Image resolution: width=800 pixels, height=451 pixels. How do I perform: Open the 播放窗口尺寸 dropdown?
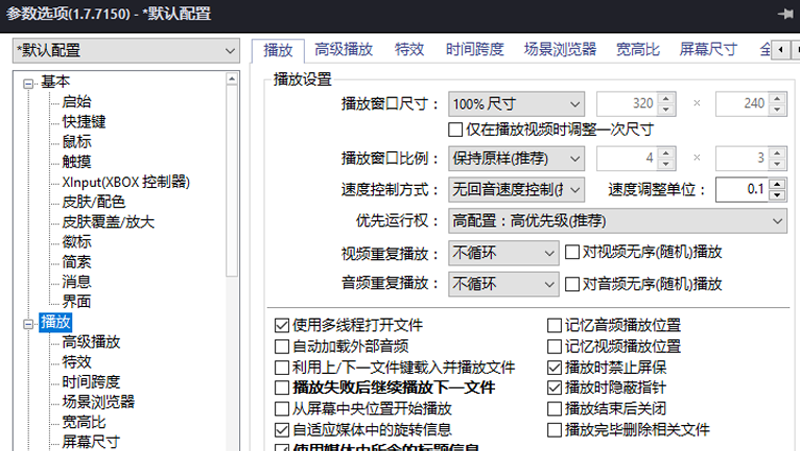pyautogui.click(x=516, y=104)
